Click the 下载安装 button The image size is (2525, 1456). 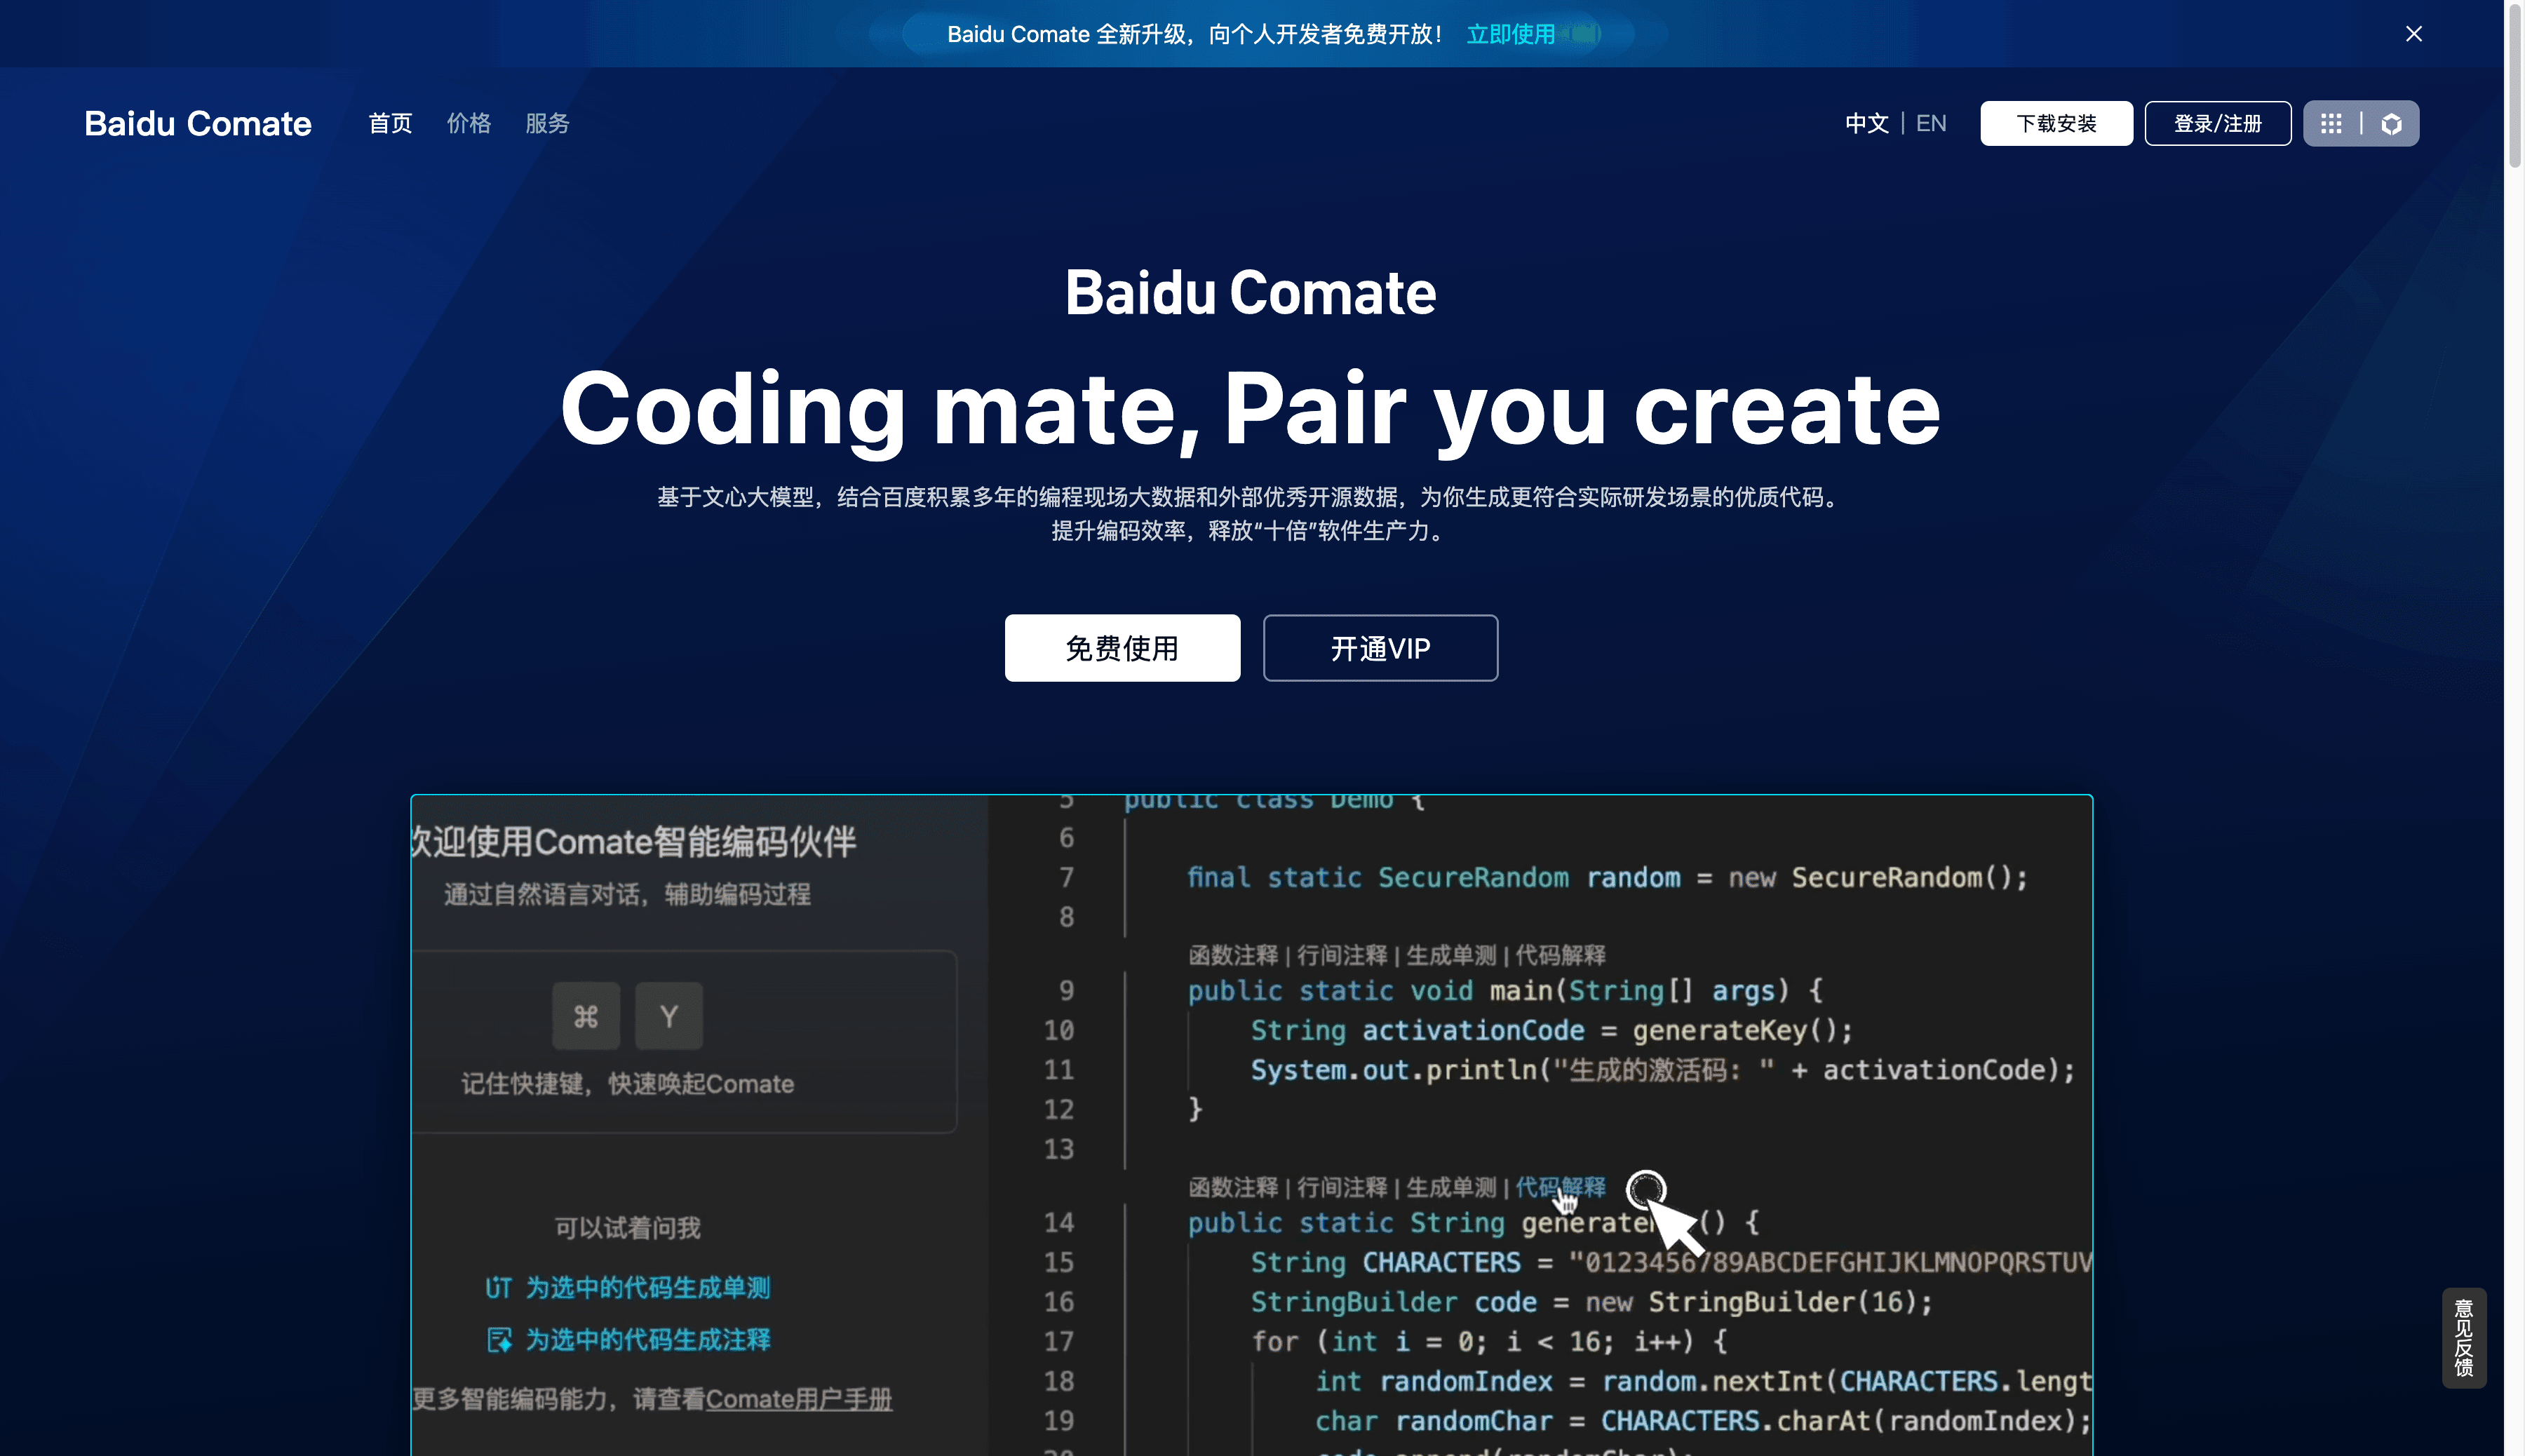pos(2056,124)
